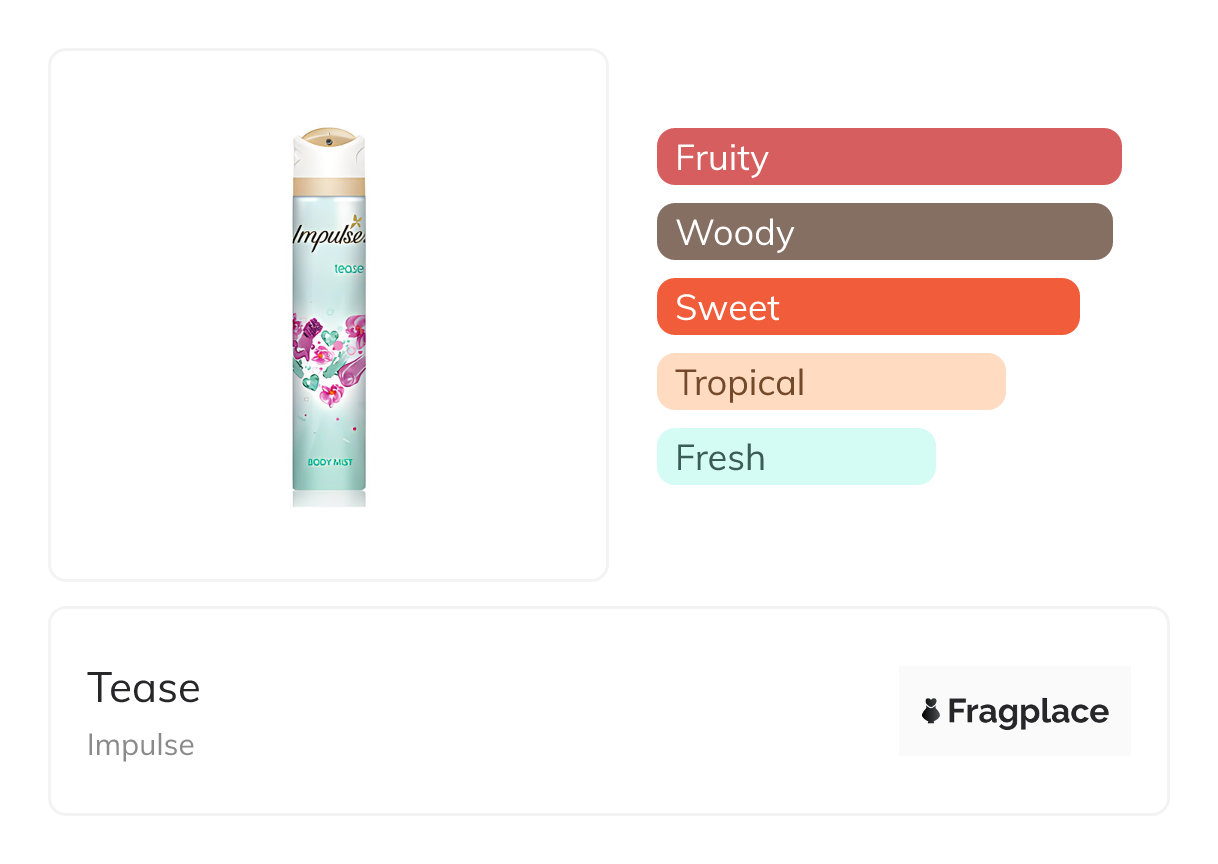1218x864 pixels.
Task: Select the Fresh scent accord bar
Action: tap(795, 457)
